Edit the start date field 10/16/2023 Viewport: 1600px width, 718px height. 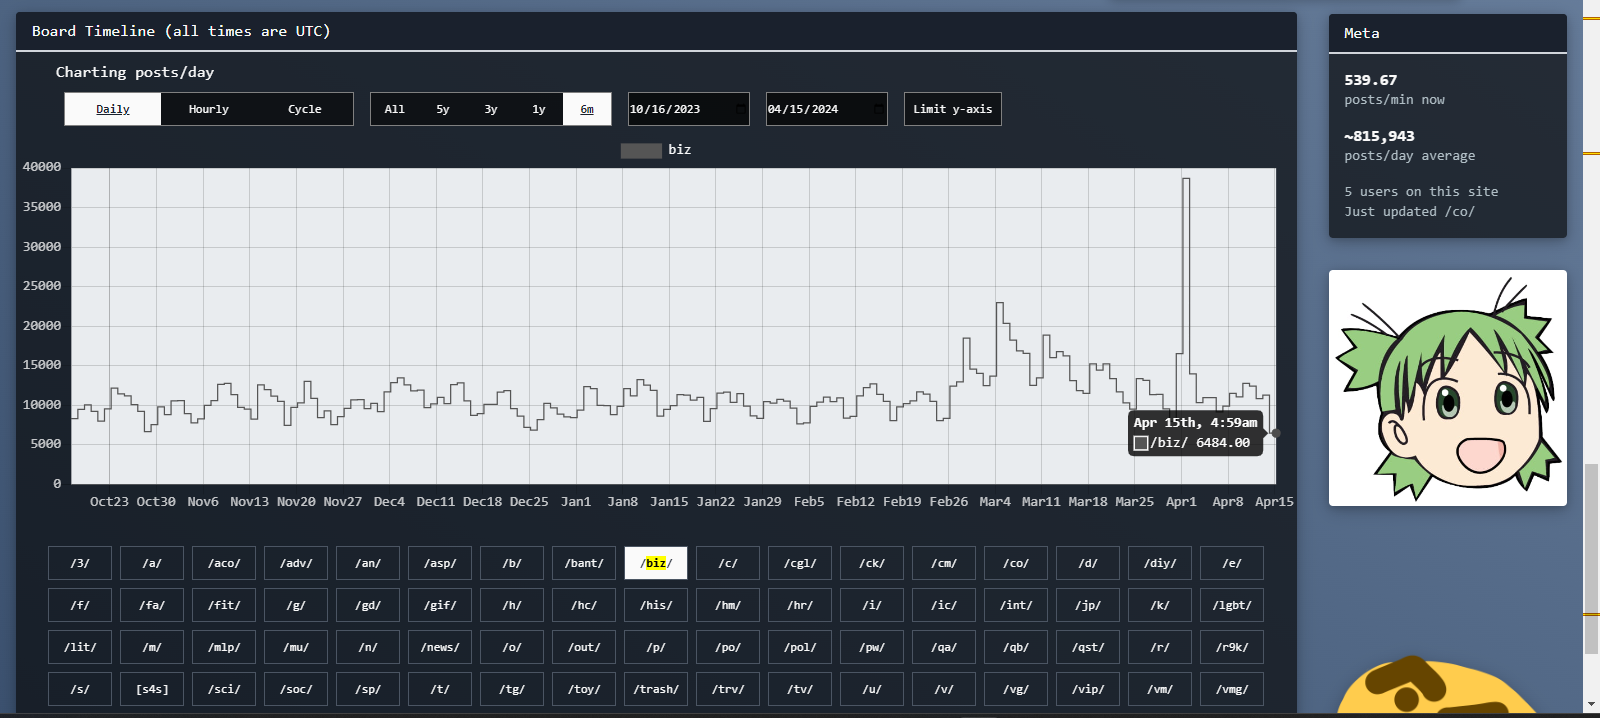coord(688,109)
